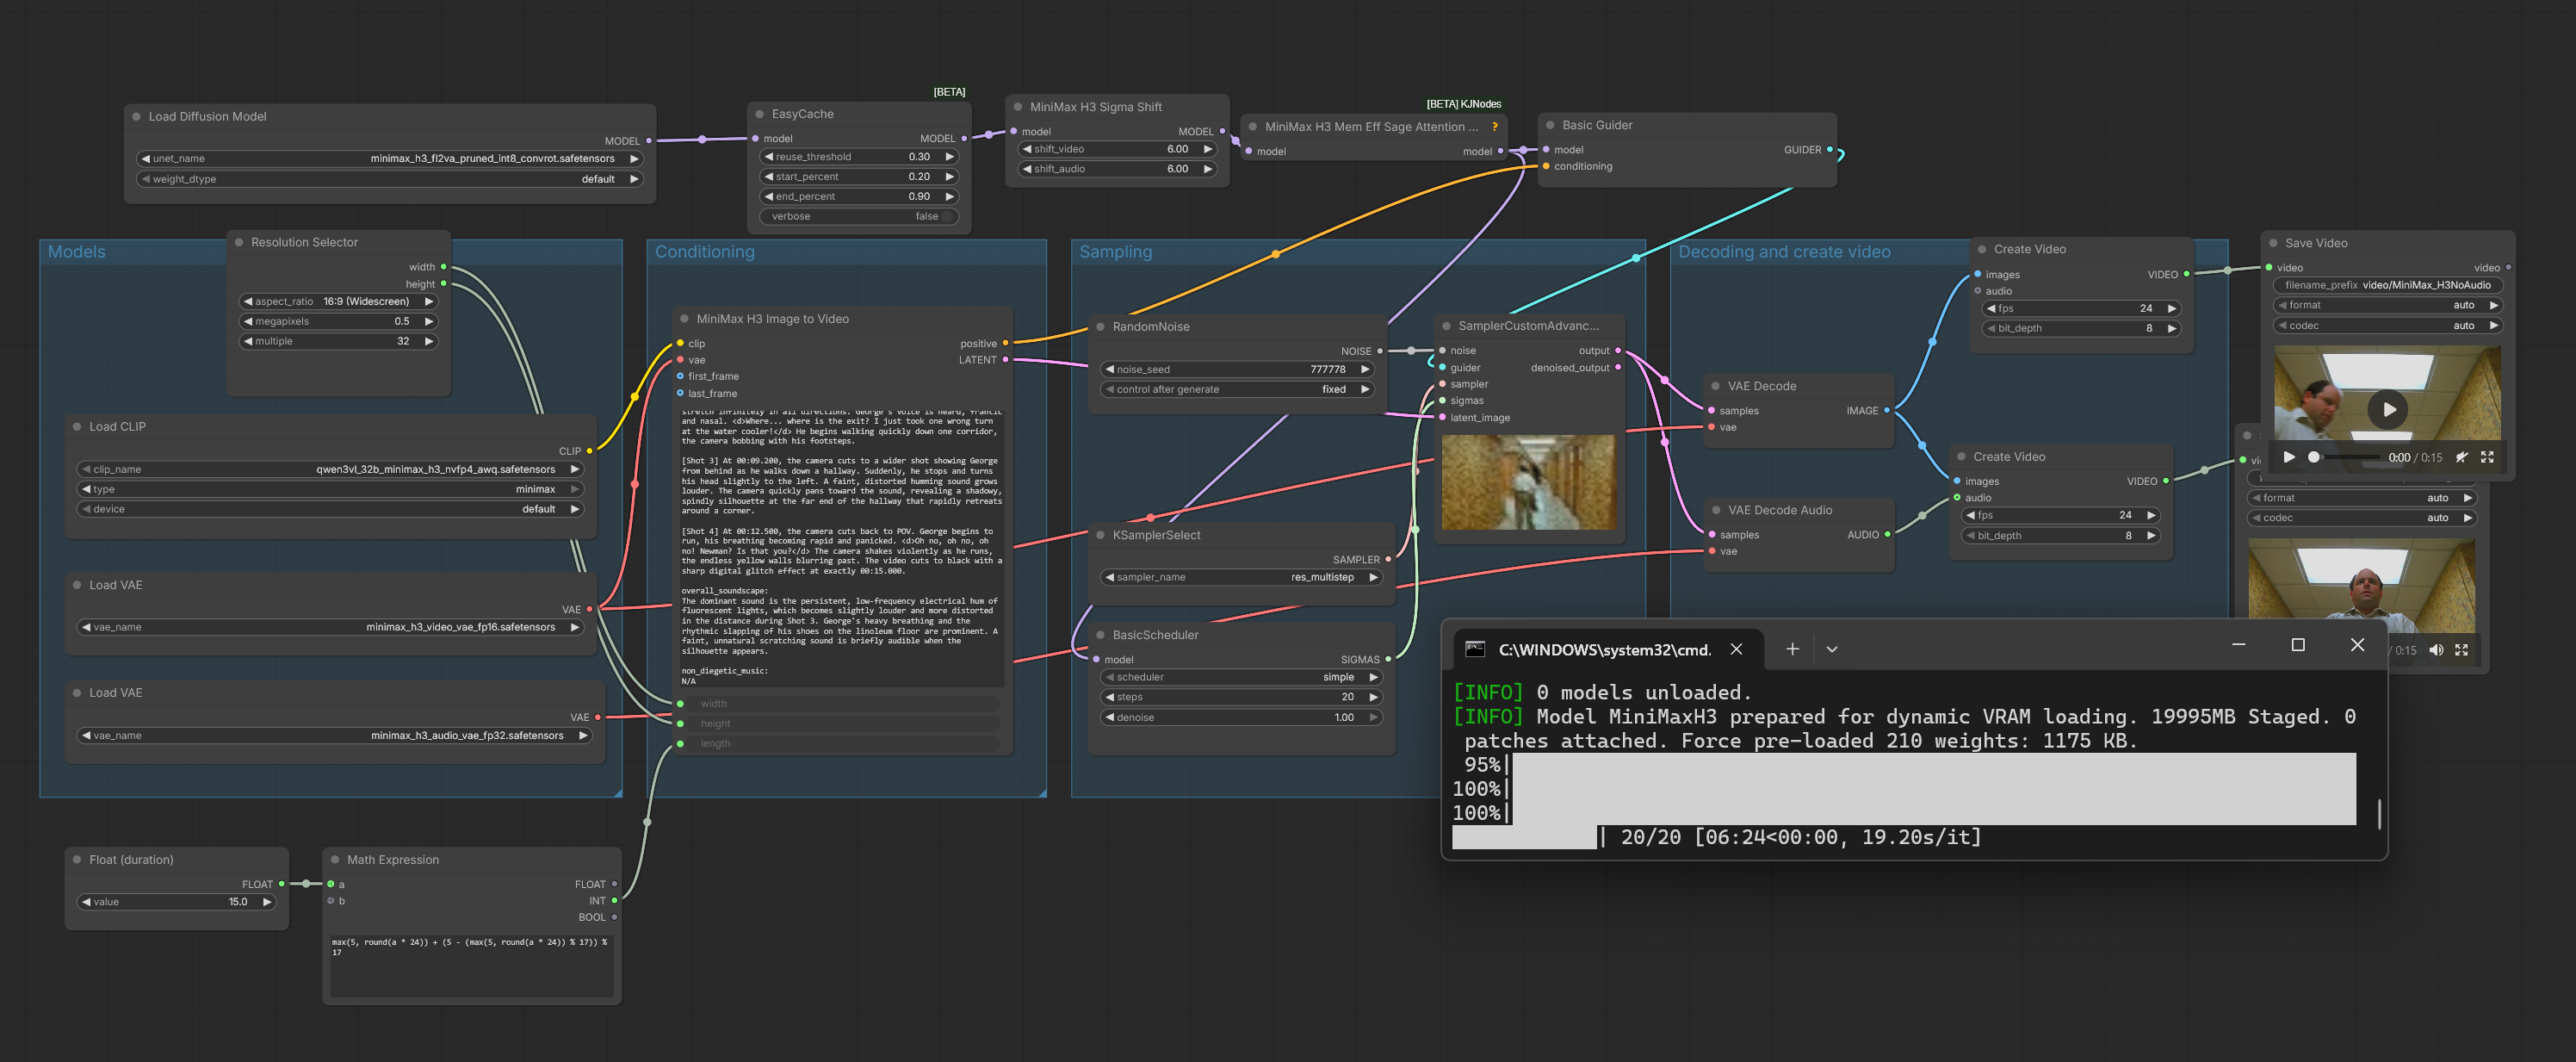Collapse the MiniMax H3 Mem Eff Sage Attention node
Screen dimensions: 2576x1062
click(x=1253, y=127)
